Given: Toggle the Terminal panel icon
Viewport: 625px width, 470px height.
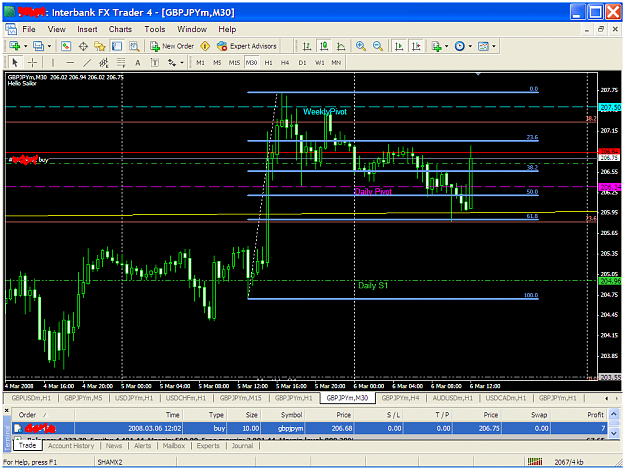Looking at the screenshot, I should pyautogui.click(x=116, y=46).
